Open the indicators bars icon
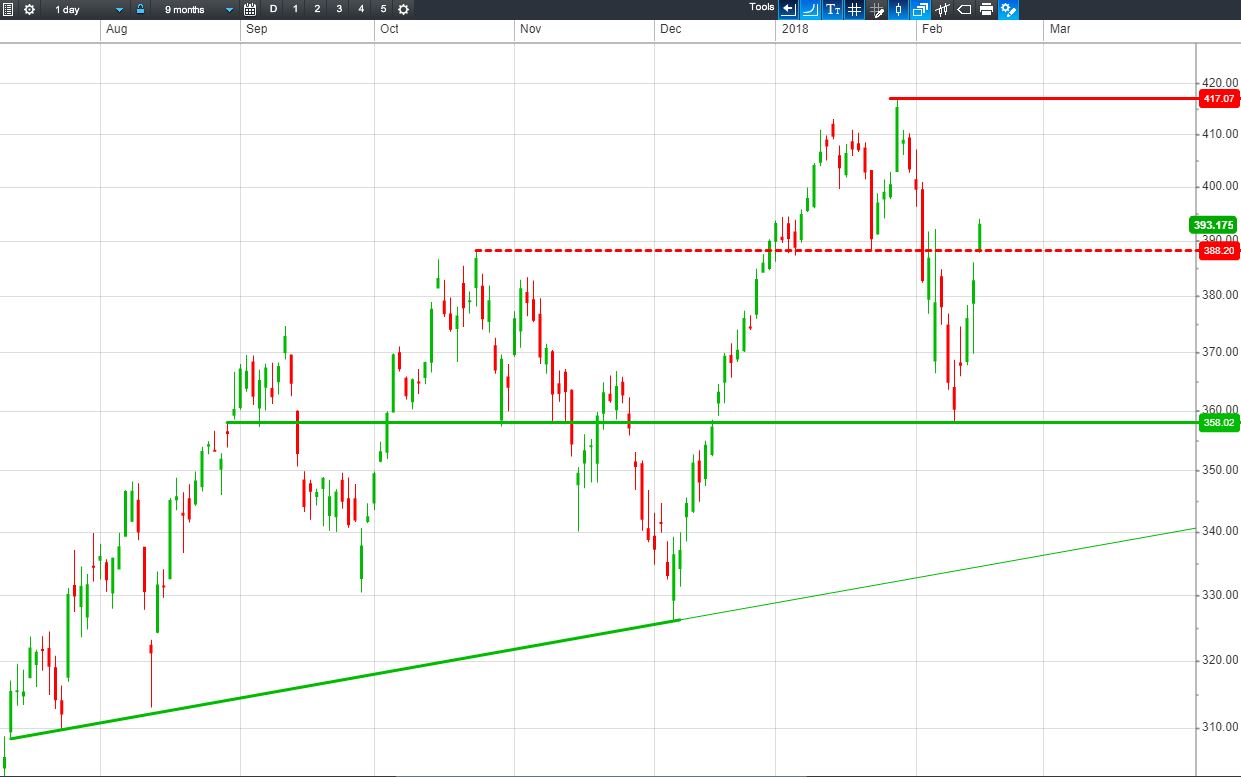Screen dimensions: 1241x777 click(x=942, y=9)
